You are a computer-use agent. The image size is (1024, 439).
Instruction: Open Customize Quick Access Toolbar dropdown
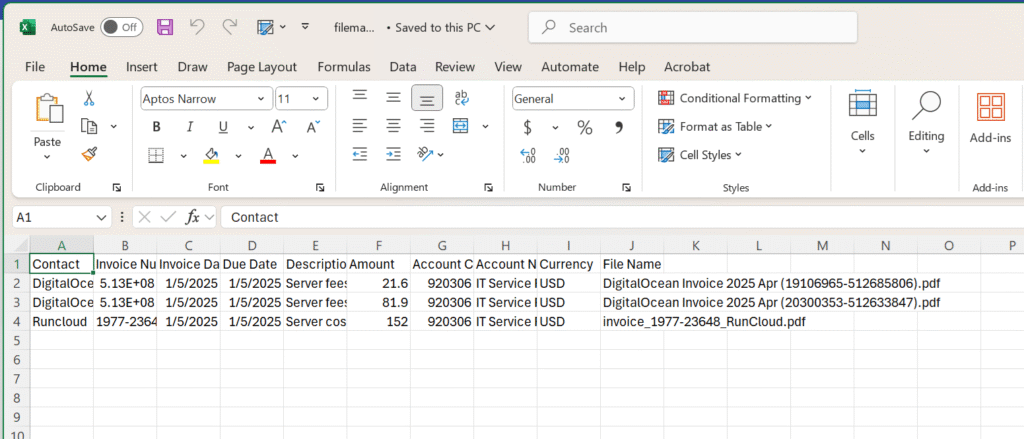point(305,27)
